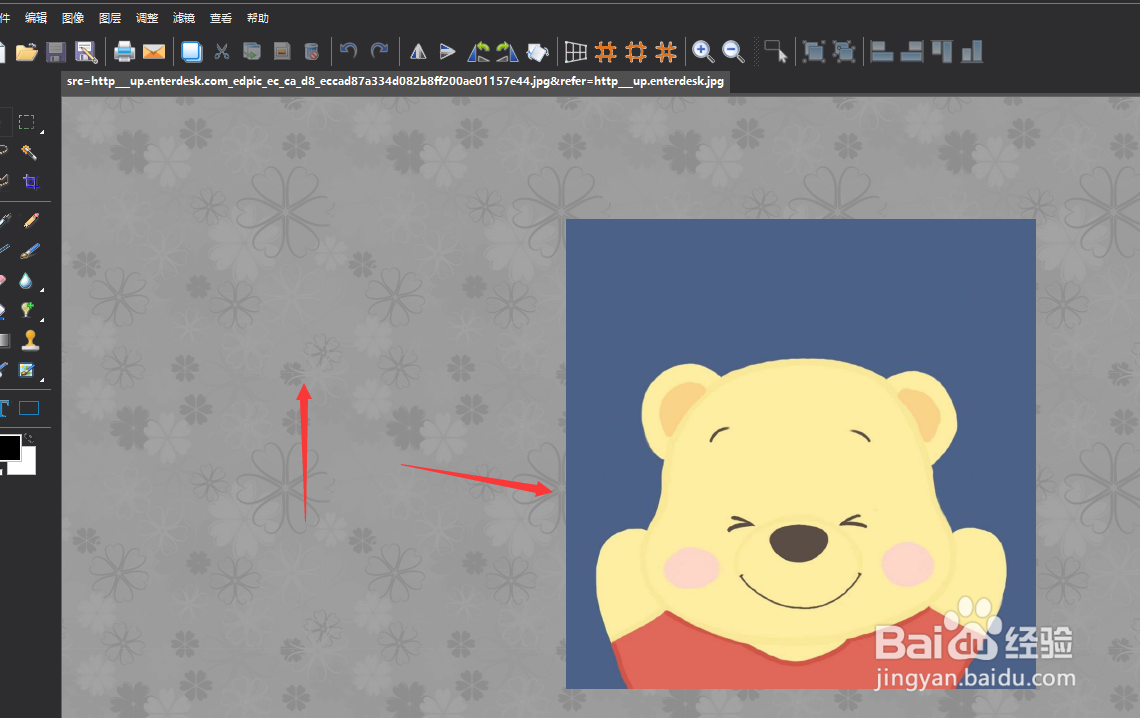The width and height of the screenshot is (1140, 718).
Task: Click the second orange grid icon
Action: 635,52
